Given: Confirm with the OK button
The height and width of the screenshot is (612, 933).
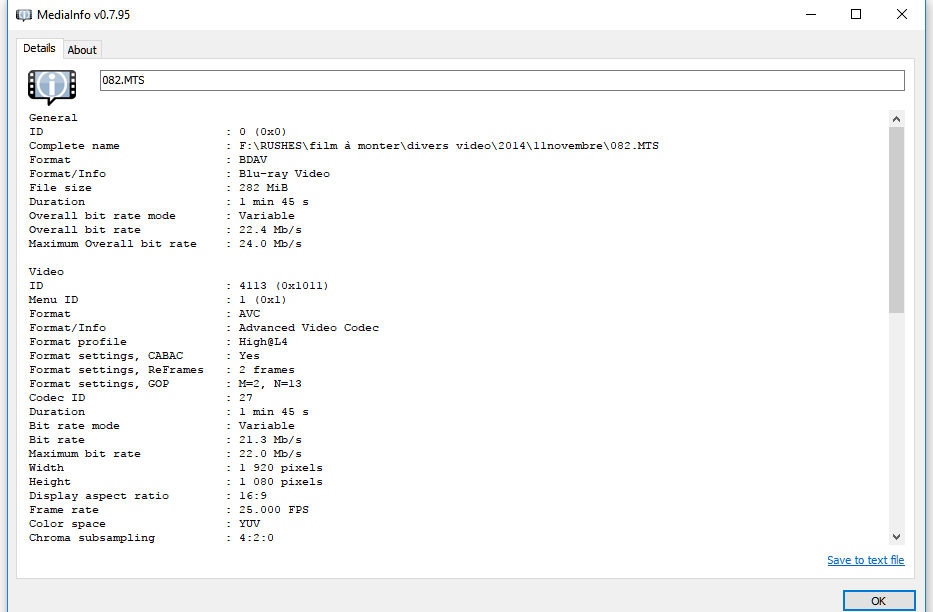Looking at the screenshot, I should [x=879, y=601].
